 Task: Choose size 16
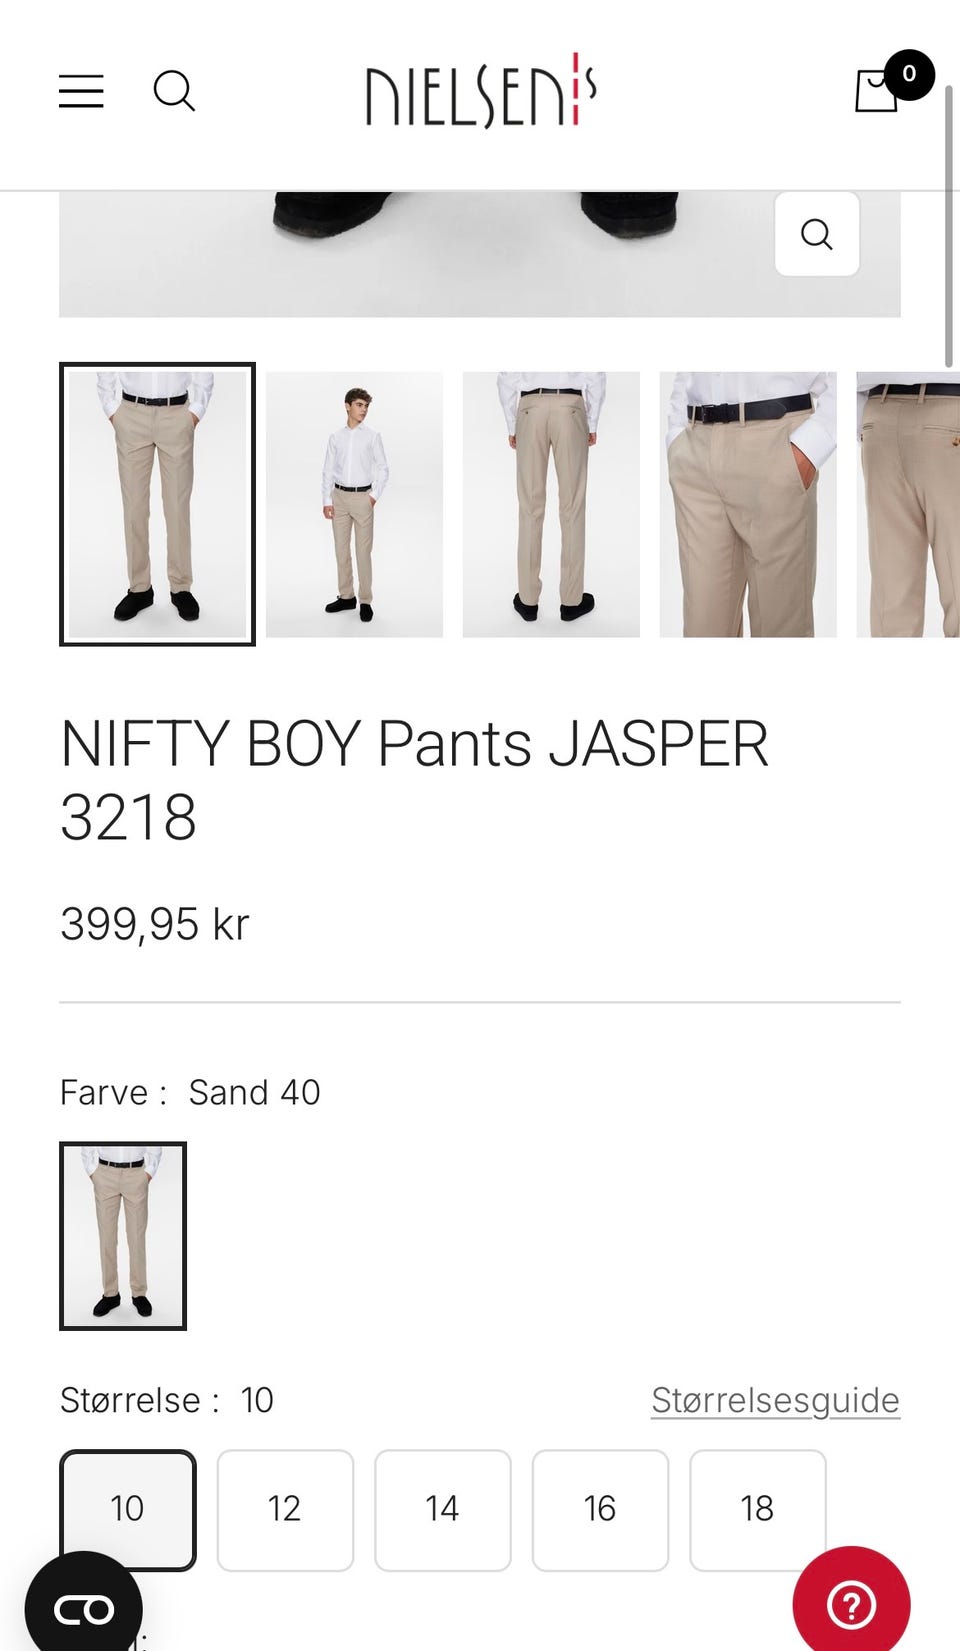600,1509
